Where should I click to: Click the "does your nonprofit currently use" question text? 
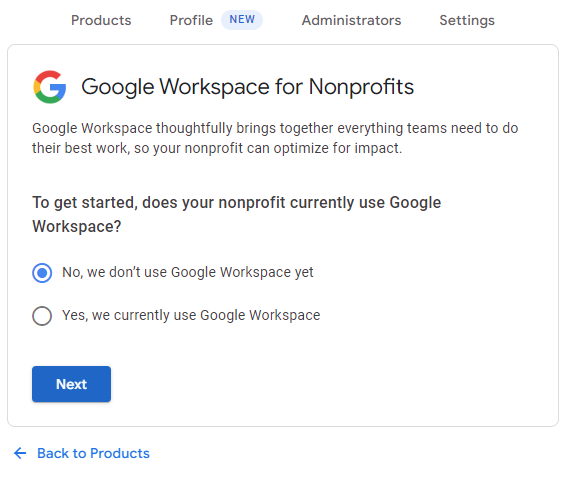(236, 214)
